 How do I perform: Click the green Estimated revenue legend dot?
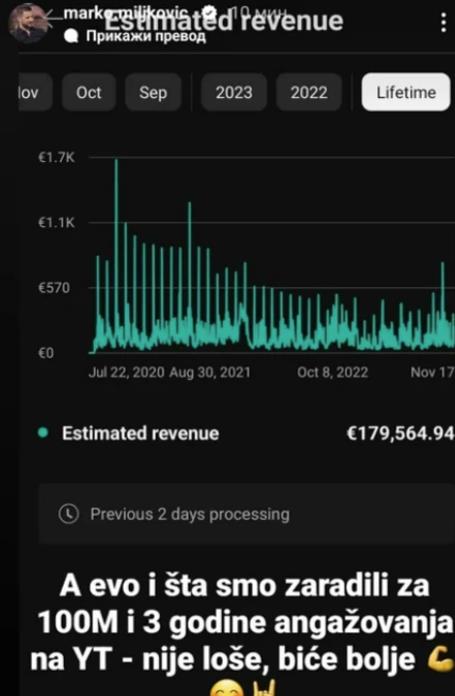point(43,433)
